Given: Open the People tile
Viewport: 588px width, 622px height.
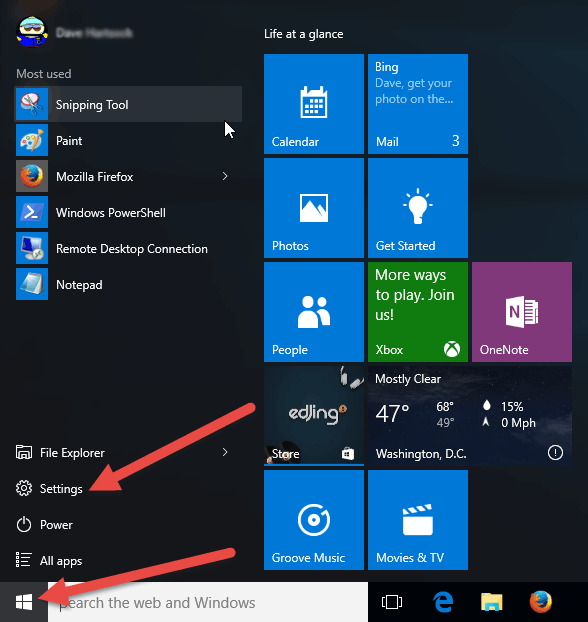Looking at the screenshot, I should click(314, 312).
